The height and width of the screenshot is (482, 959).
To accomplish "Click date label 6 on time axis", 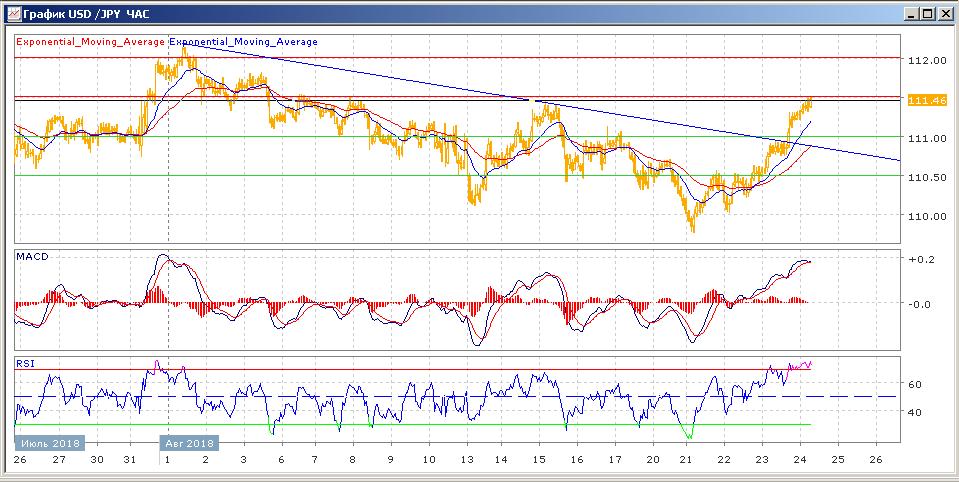I will pyautogui.click(x=281, y=460).
